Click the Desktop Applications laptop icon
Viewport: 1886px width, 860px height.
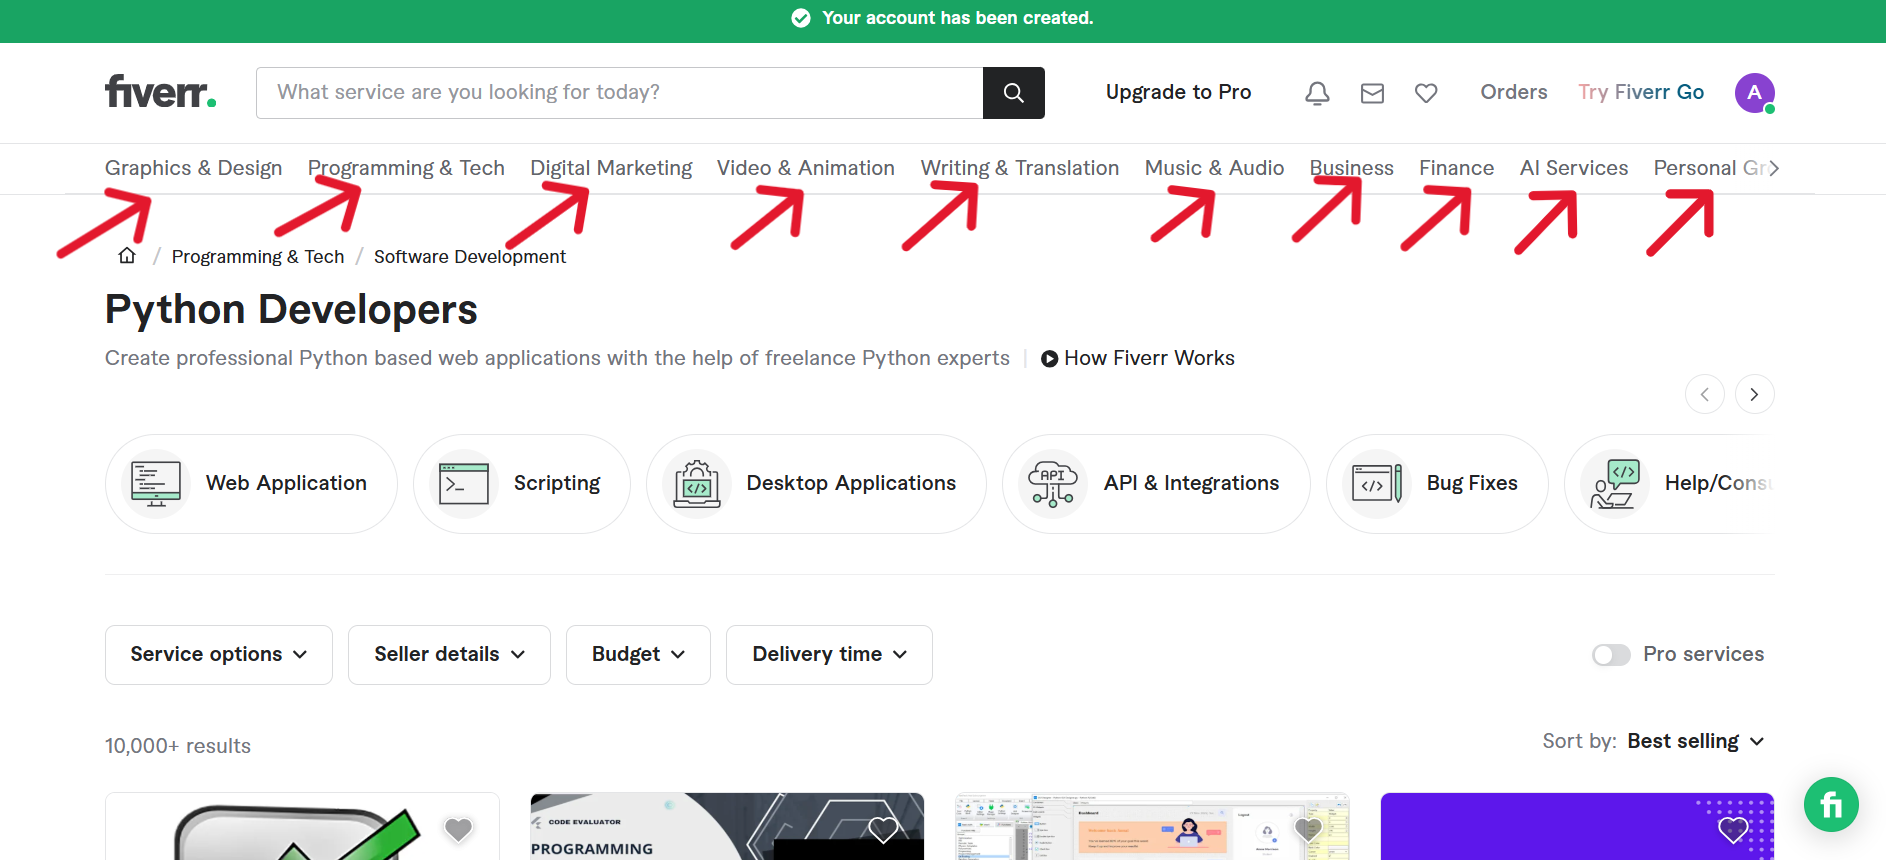pos(697,483)
